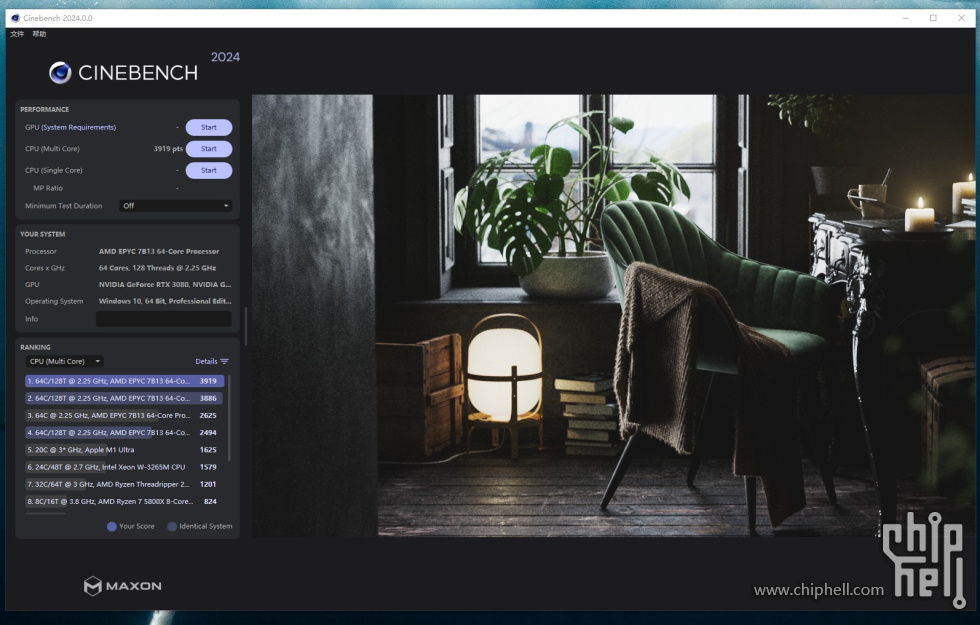
Task: Start the GPU benchmark test
Action: pos(208,127)
